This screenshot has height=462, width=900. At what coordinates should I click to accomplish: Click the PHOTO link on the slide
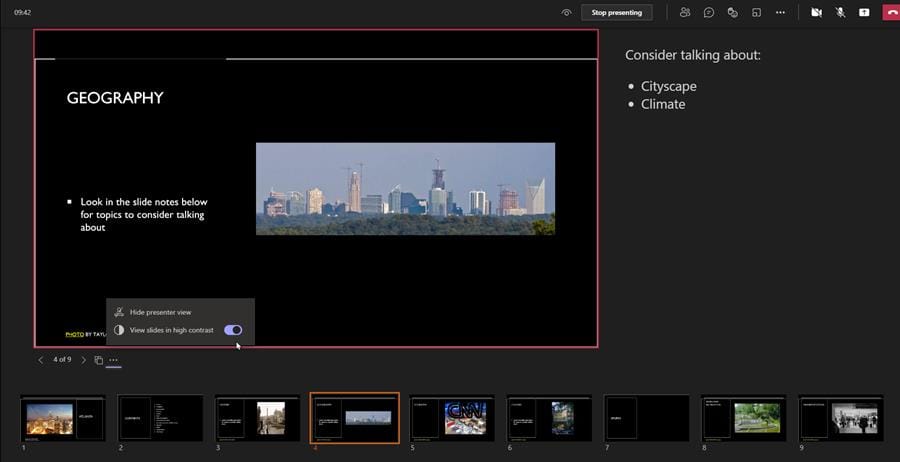[x=75, y=334]
